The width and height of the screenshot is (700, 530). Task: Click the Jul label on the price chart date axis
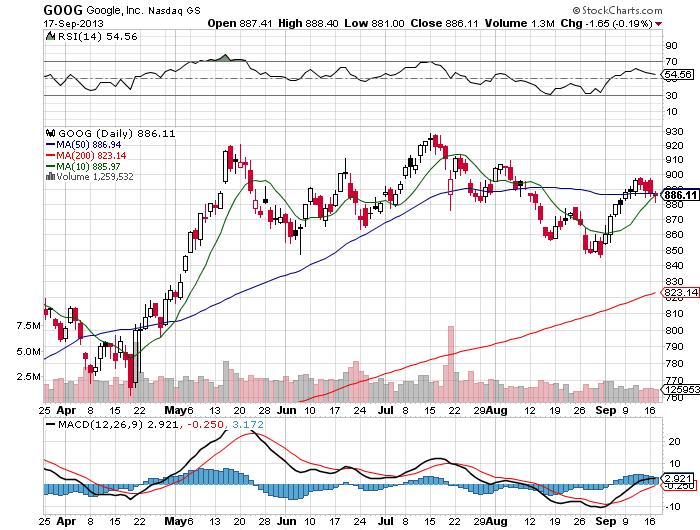(385, 410)
